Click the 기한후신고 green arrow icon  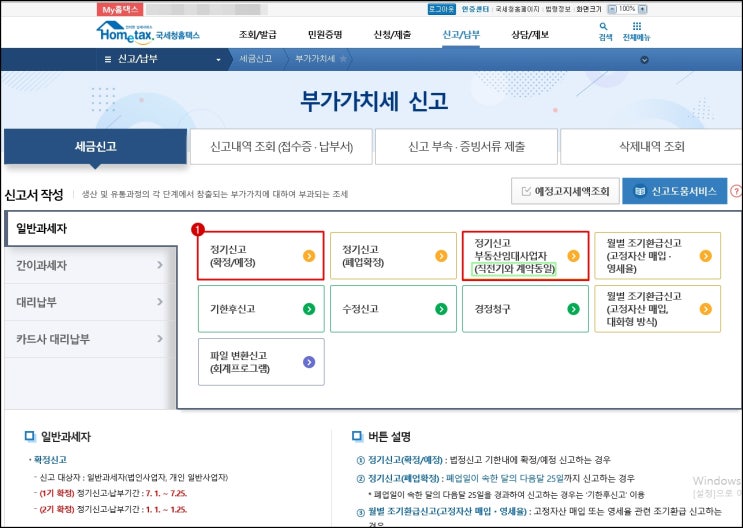(x=309, y=309)
